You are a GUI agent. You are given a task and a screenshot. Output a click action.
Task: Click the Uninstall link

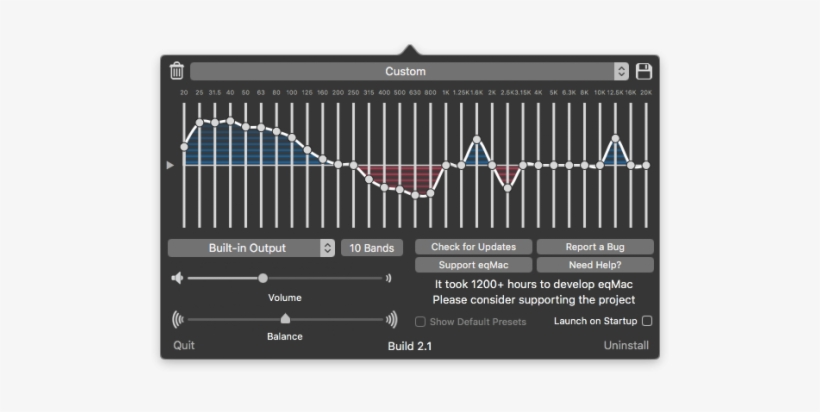click(627, 345)
